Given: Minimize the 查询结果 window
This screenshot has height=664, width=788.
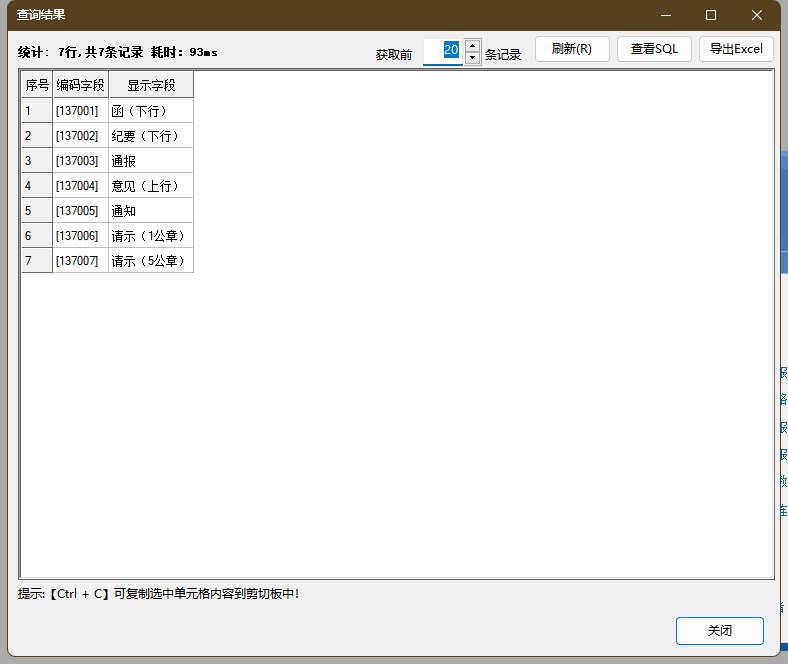Looking at the screenshot, I should [x=665, y=15].
